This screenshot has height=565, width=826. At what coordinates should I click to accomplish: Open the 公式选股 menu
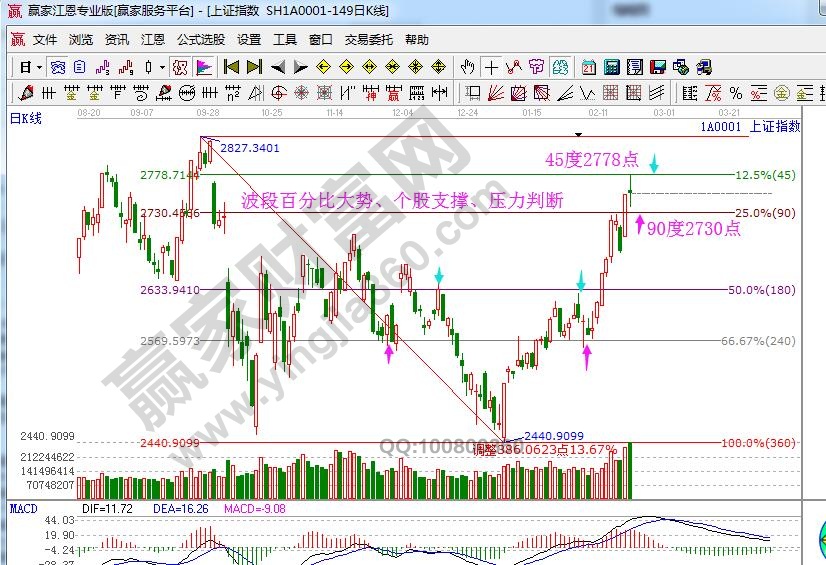(201, 40)
